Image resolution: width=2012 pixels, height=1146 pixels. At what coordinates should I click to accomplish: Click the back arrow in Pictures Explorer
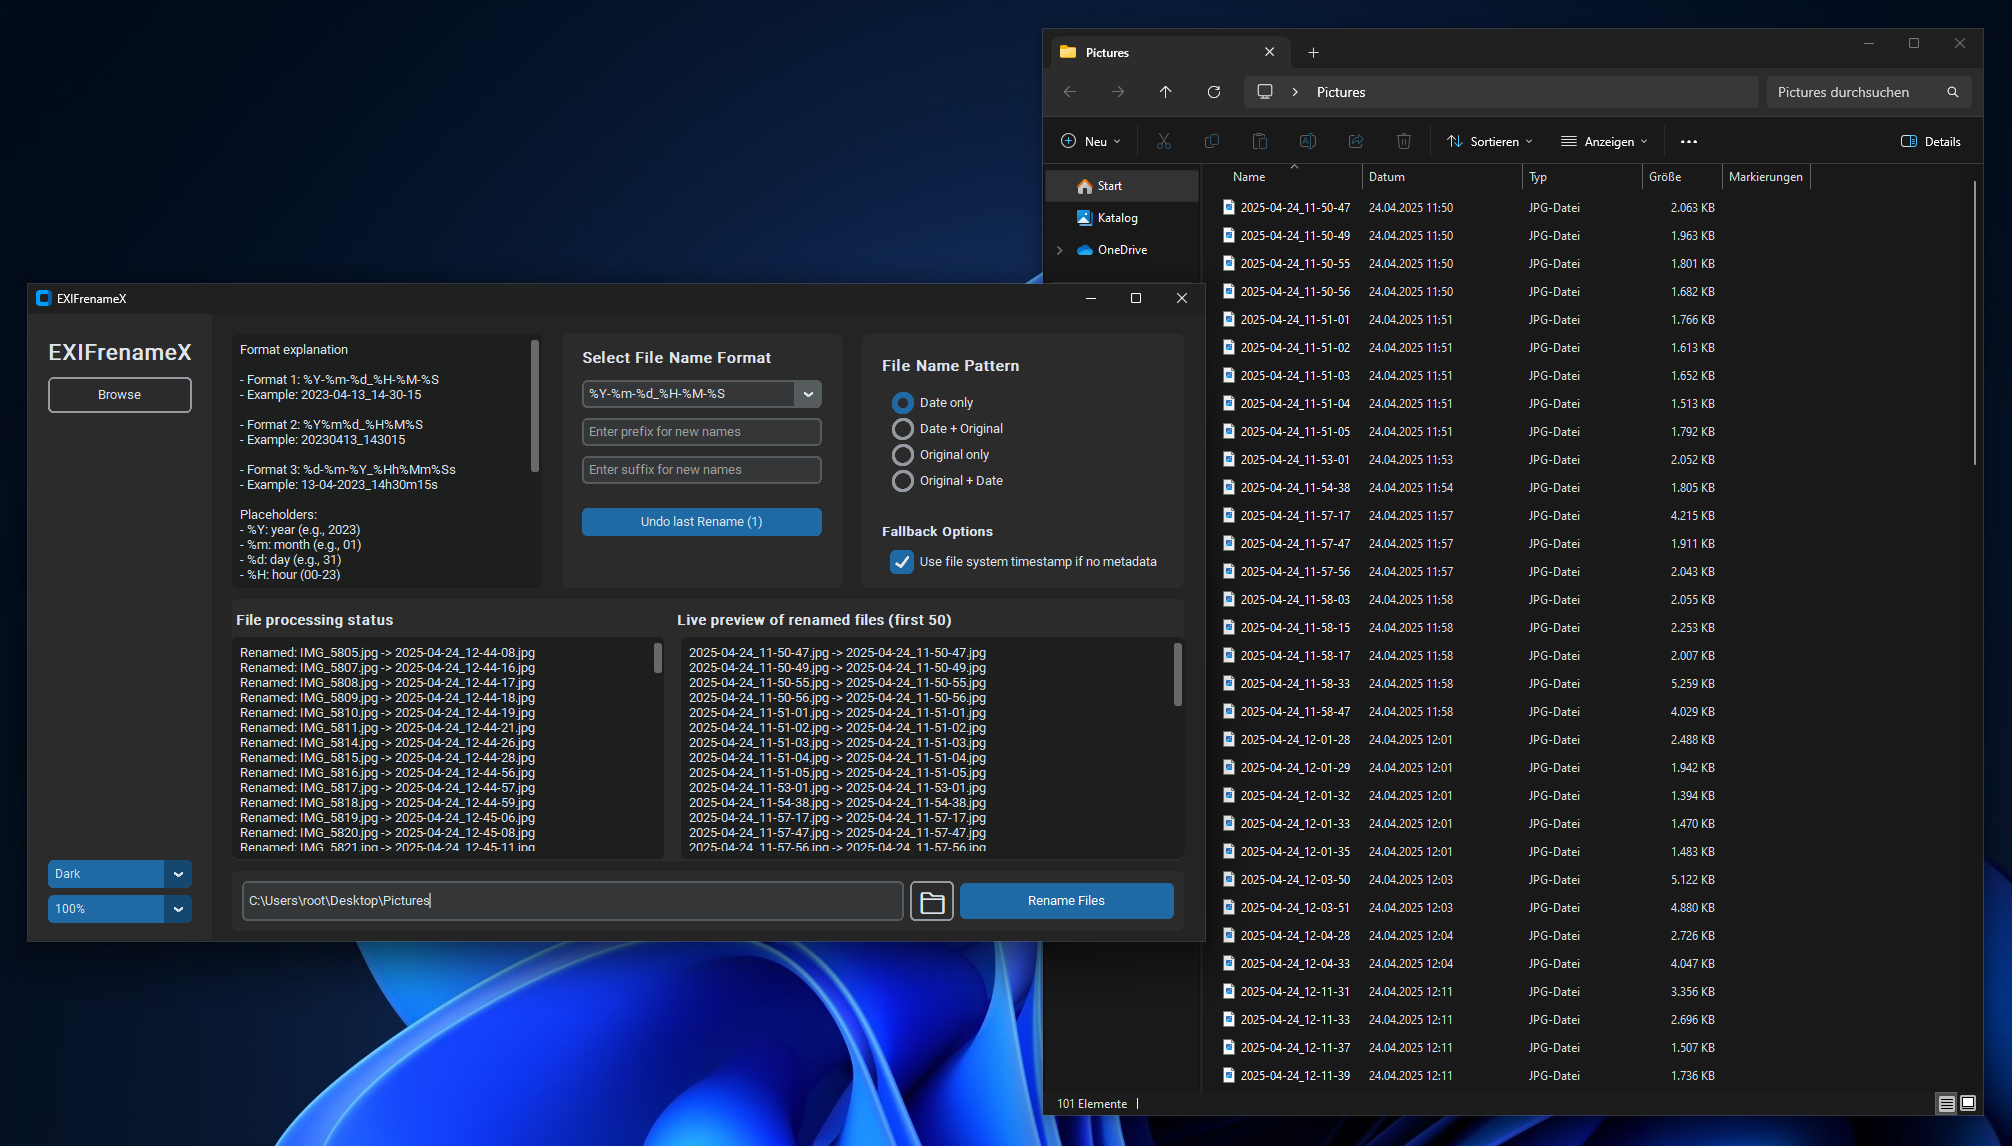click(x=1070, y=92)
